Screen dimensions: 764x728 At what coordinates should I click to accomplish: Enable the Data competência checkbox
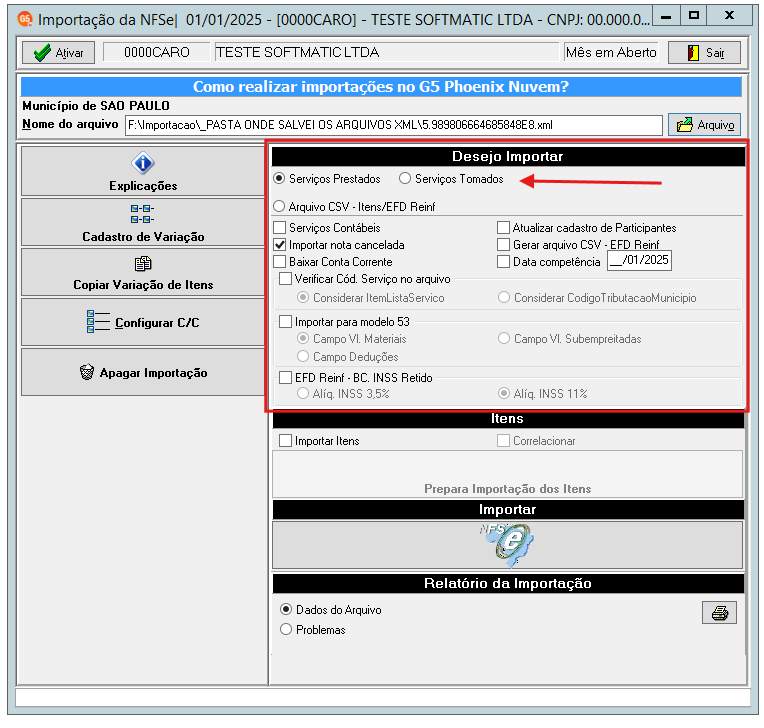tap(503, 262)
